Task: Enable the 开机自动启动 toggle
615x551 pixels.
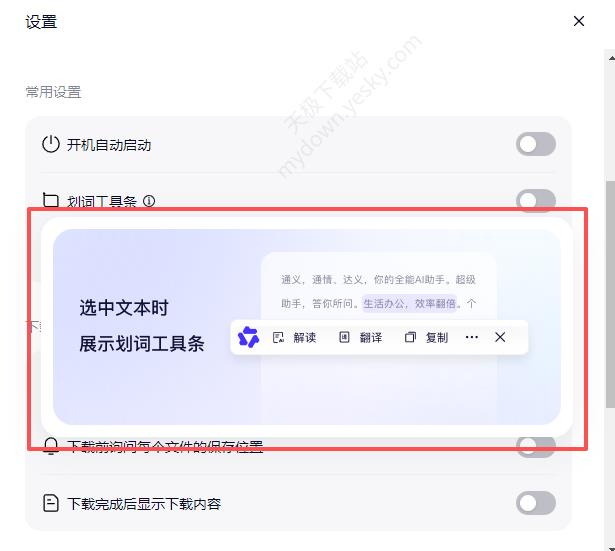Action: click(536, 144)
